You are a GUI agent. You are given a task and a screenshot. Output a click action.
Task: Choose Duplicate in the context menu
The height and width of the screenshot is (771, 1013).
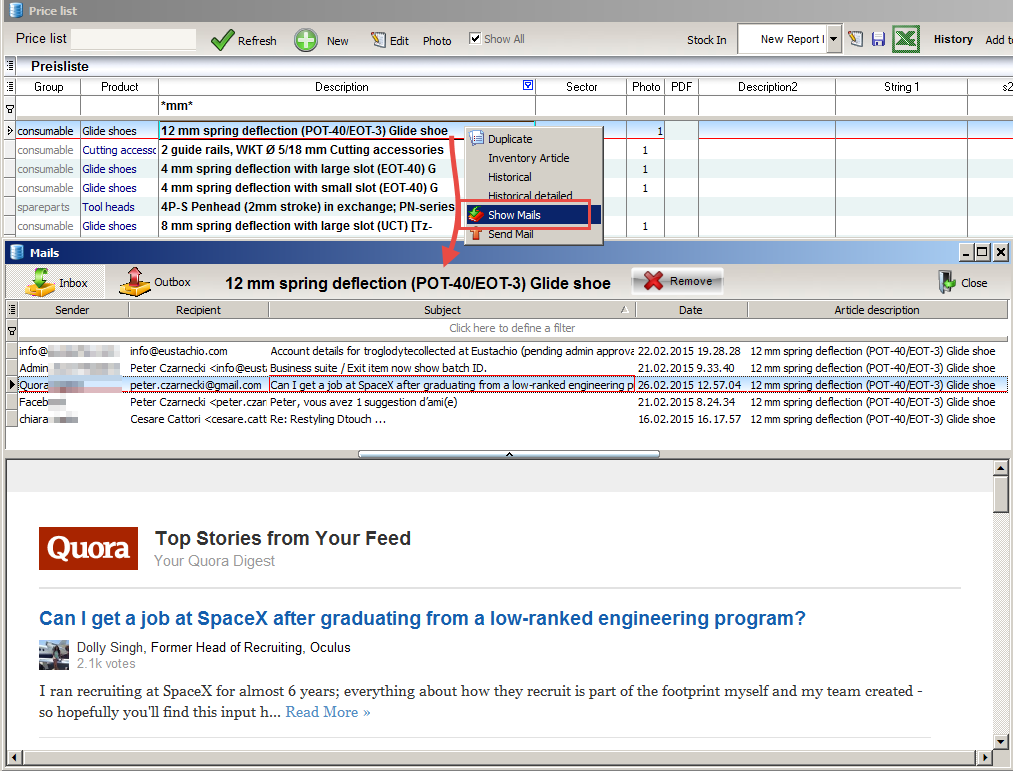509,139
